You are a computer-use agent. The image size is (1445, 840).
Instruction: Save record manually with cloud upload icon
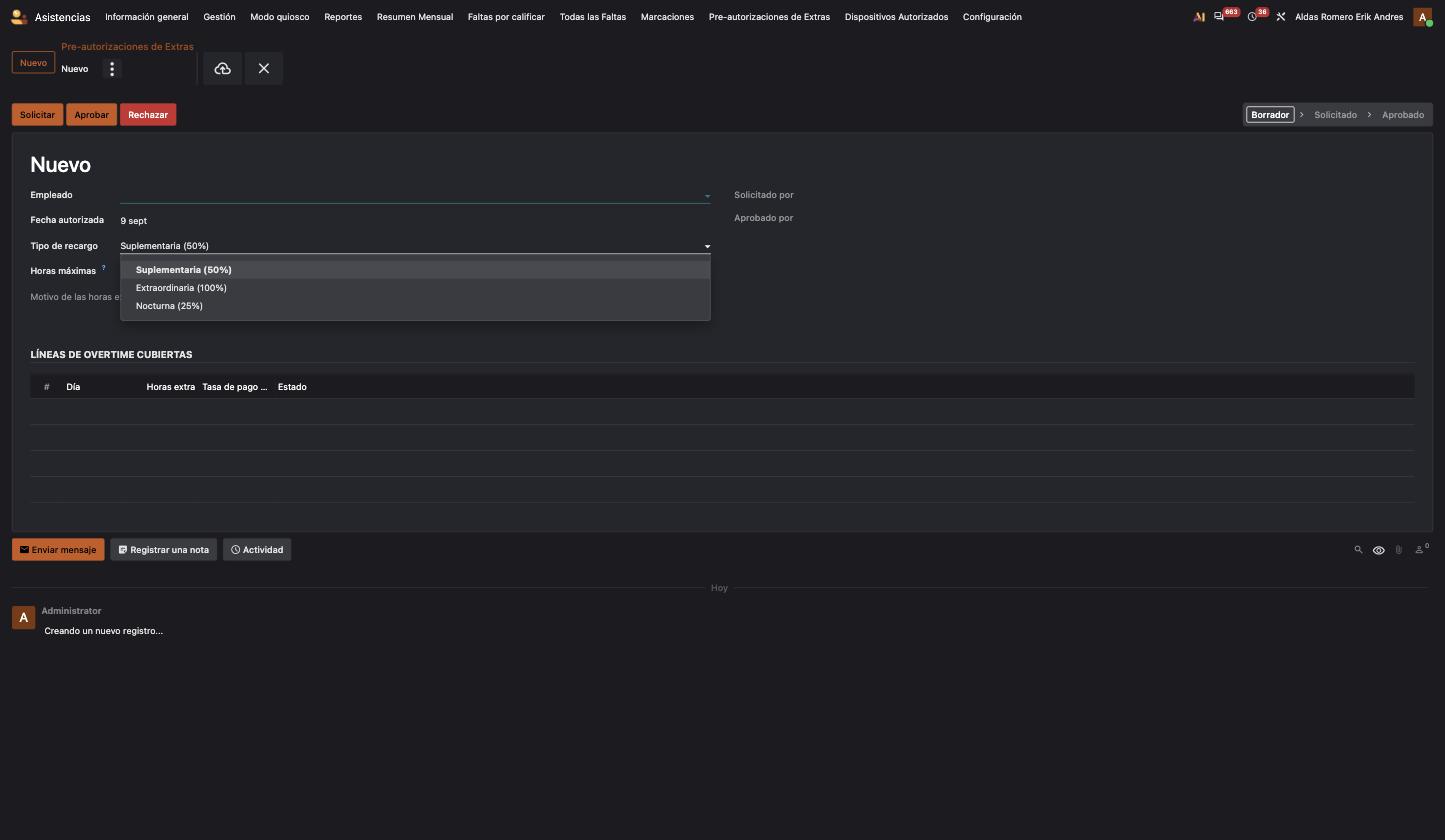click(x=222, y=69)
